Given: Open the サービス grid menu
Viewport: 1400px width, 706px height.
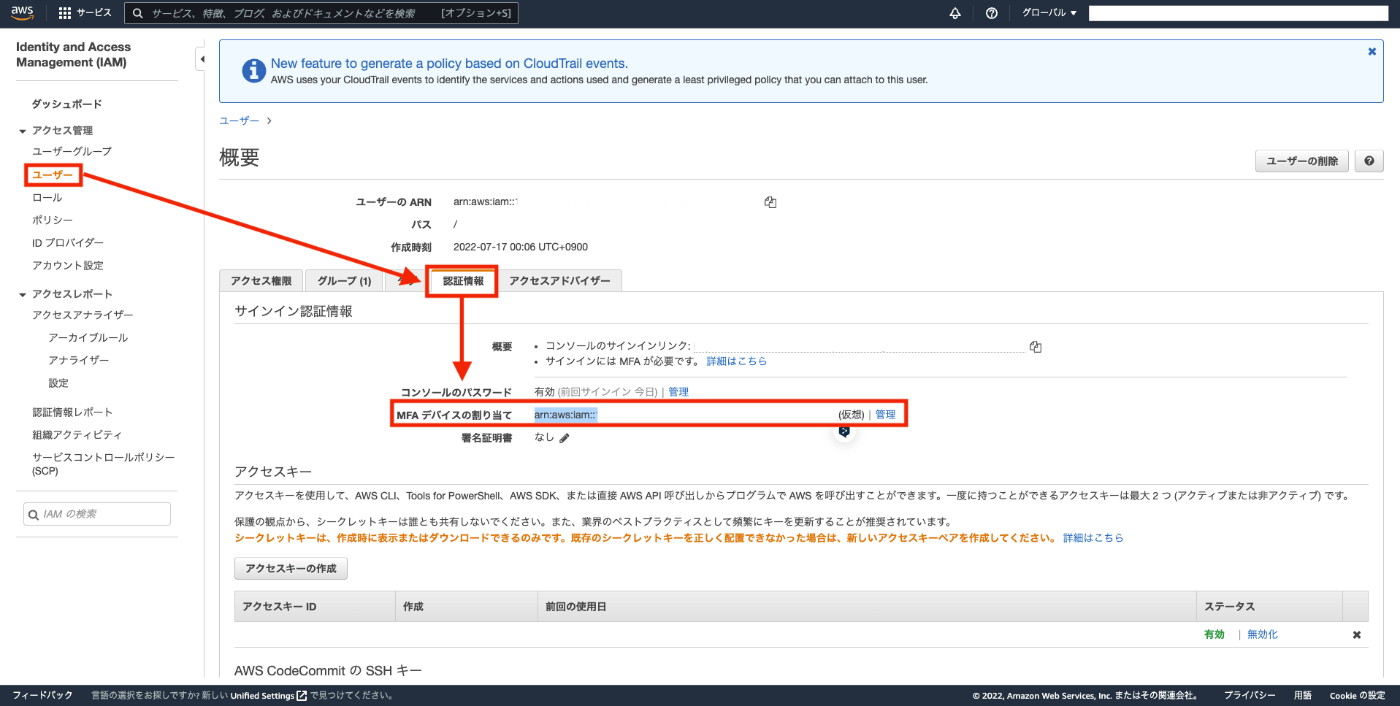Looking at the screenshot, I should tap(85, 13).
